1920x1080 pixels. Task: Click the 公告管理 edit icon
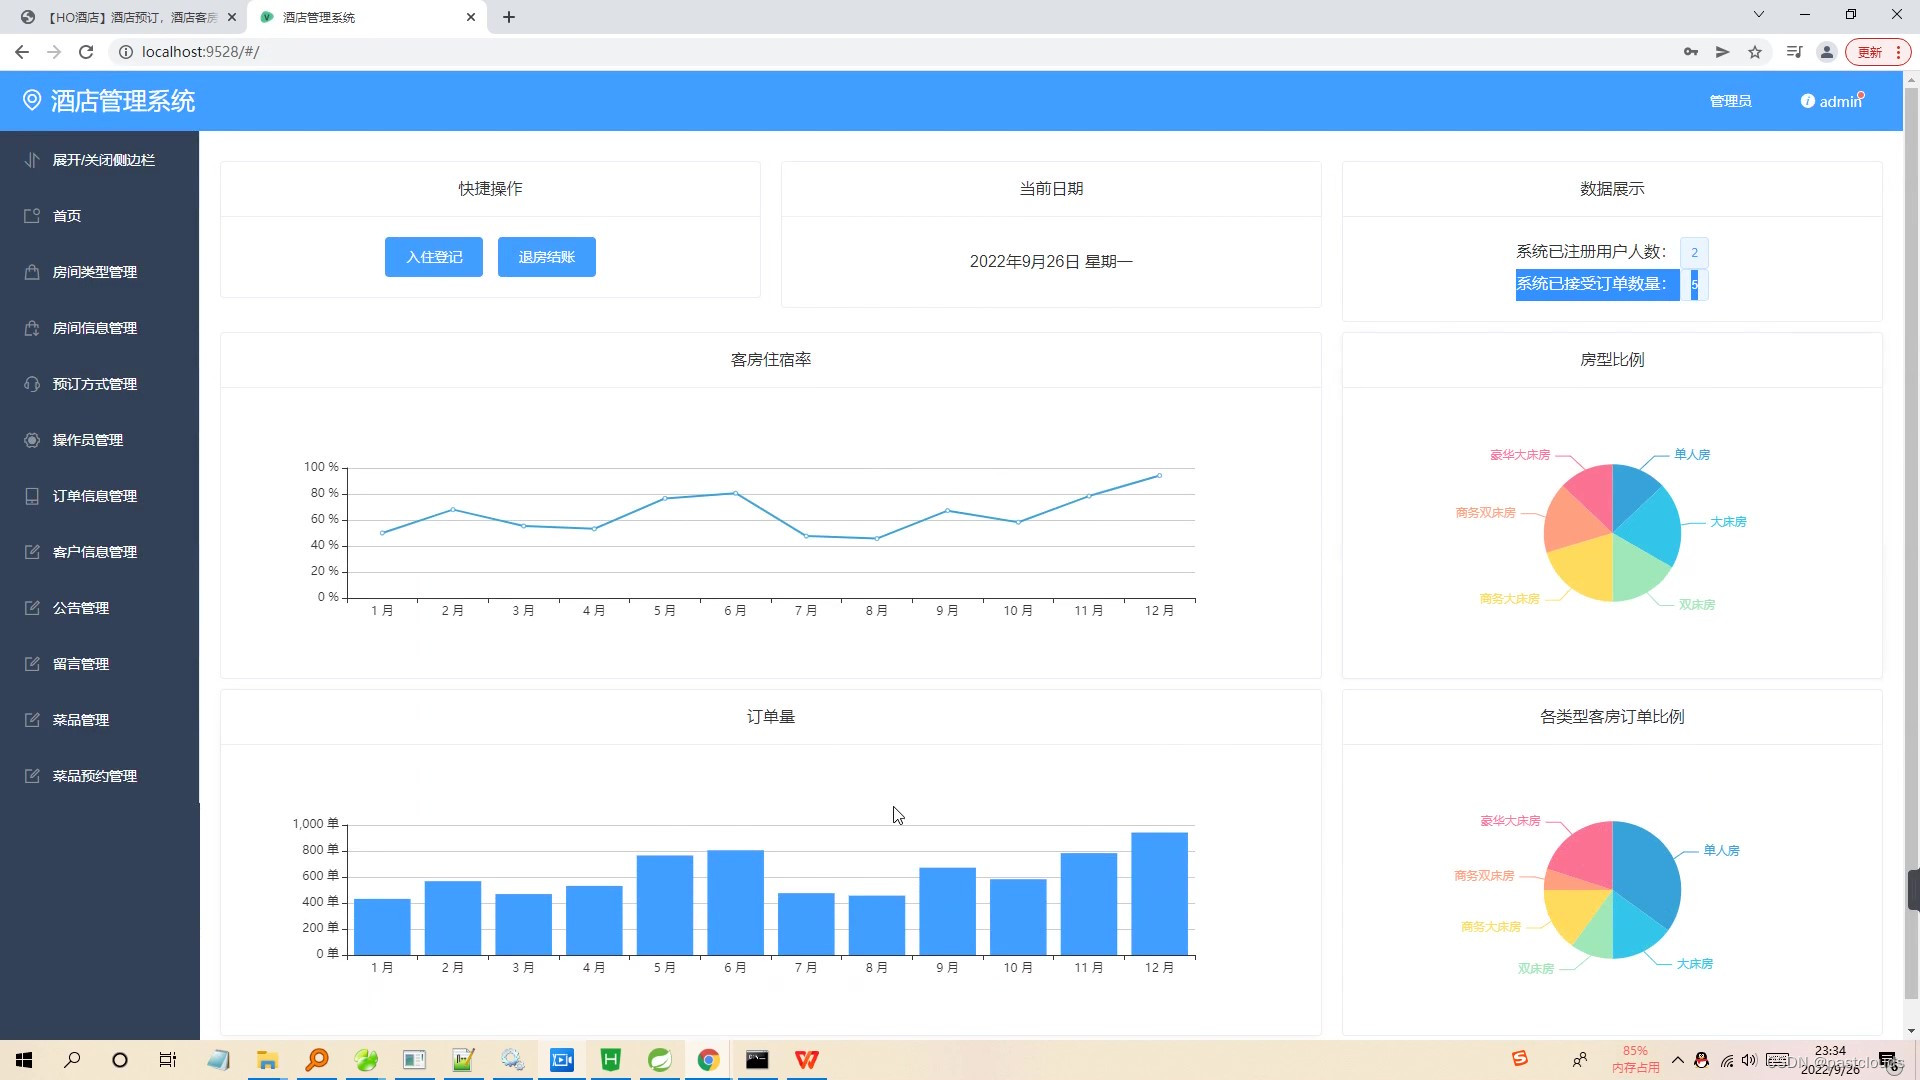tap(32, 608)
